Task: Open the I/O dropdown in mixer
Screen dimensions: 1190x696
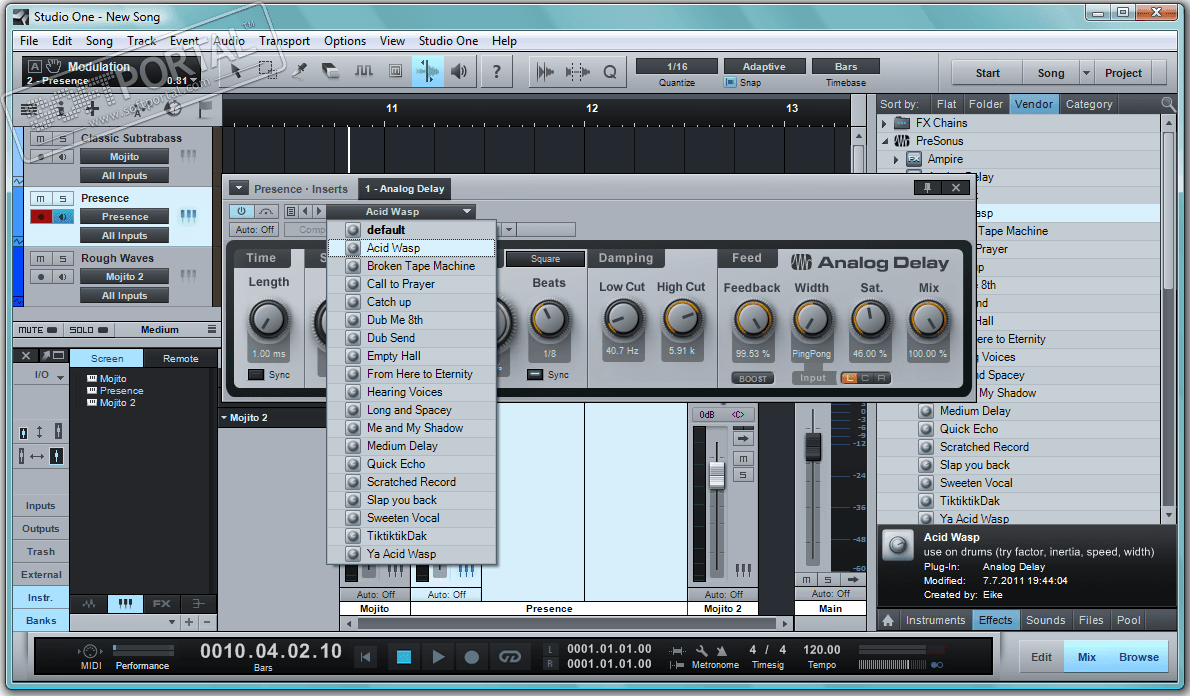Action: pos(49,375)
